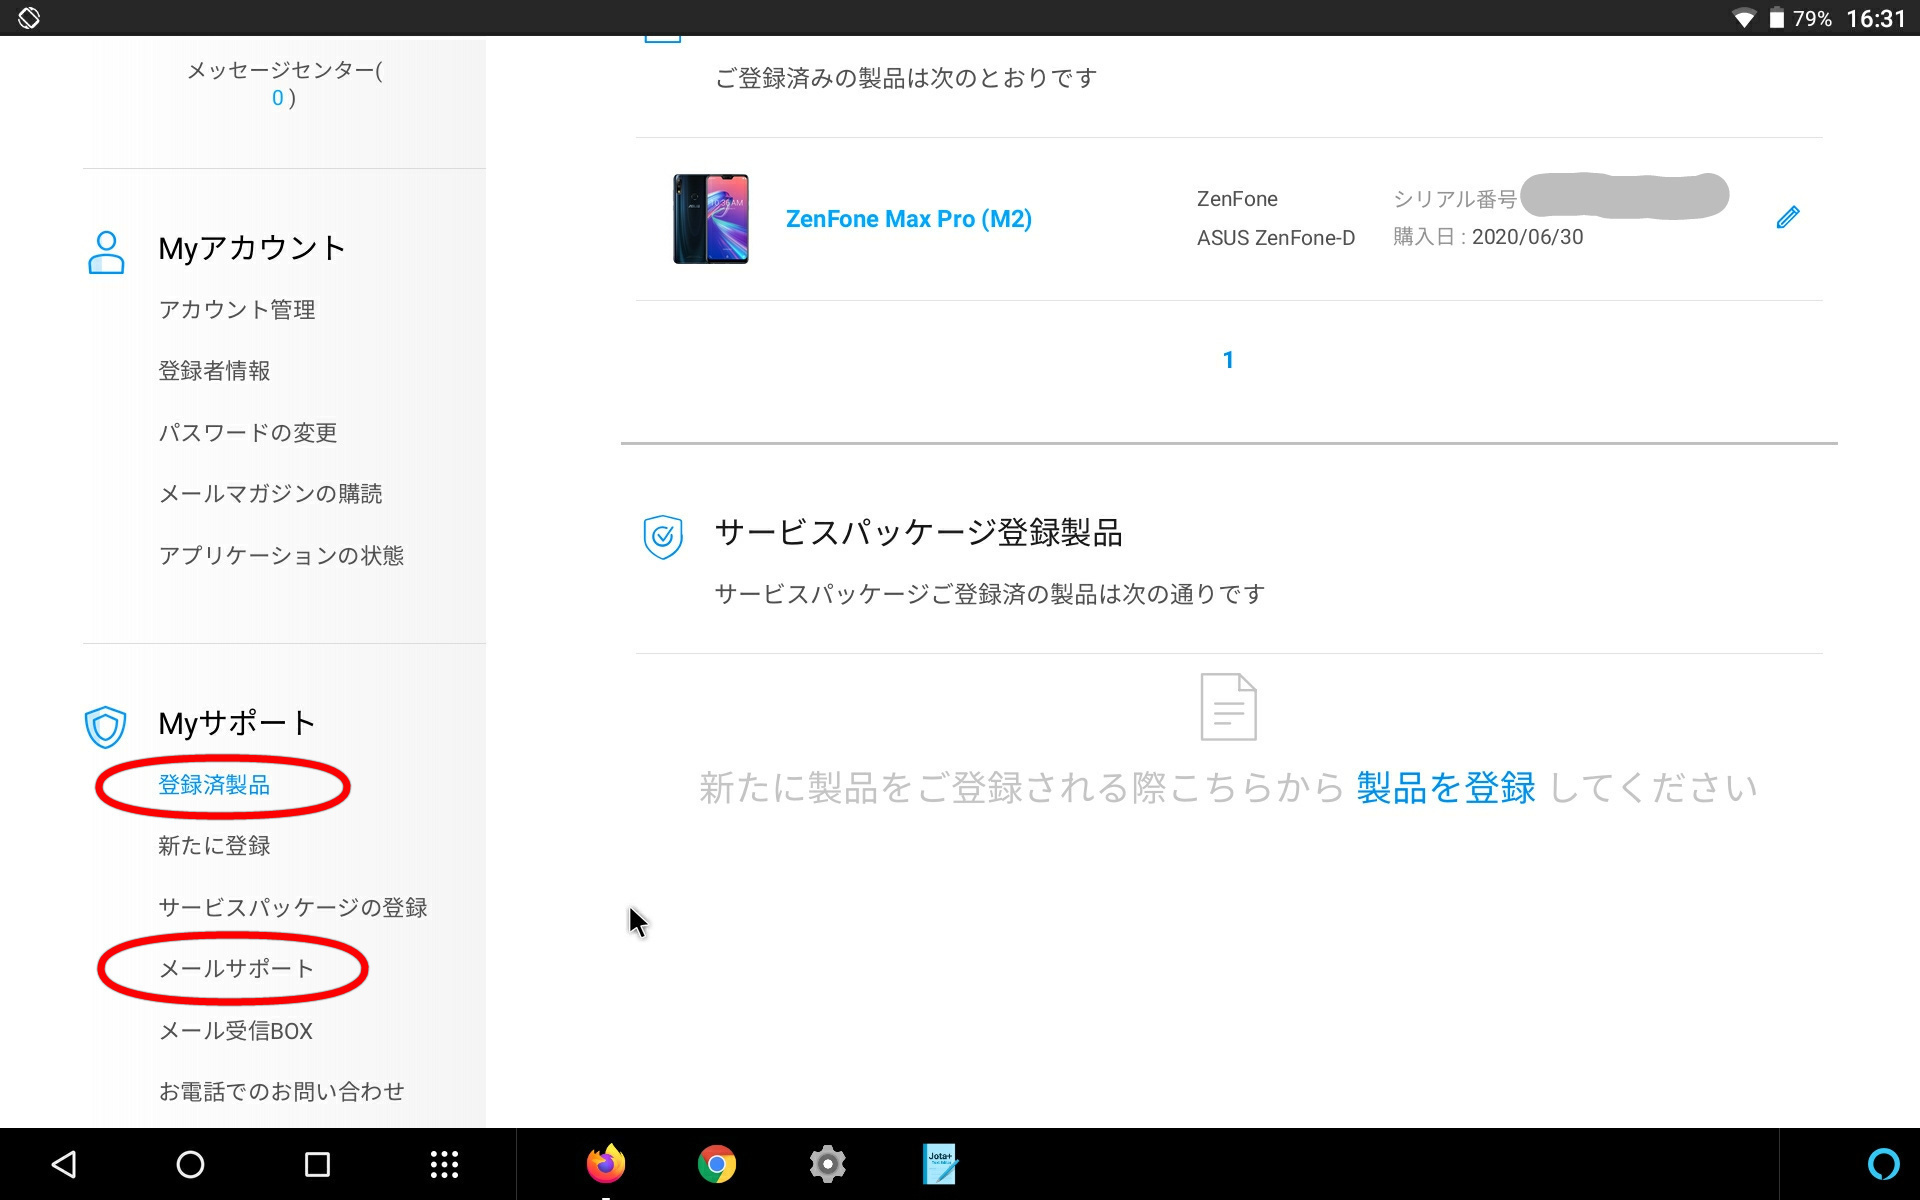1920x1200 pixels.
Task: Tap the Alexa ring icon
Action: pyautogui.click(x=1883, y=1164)
